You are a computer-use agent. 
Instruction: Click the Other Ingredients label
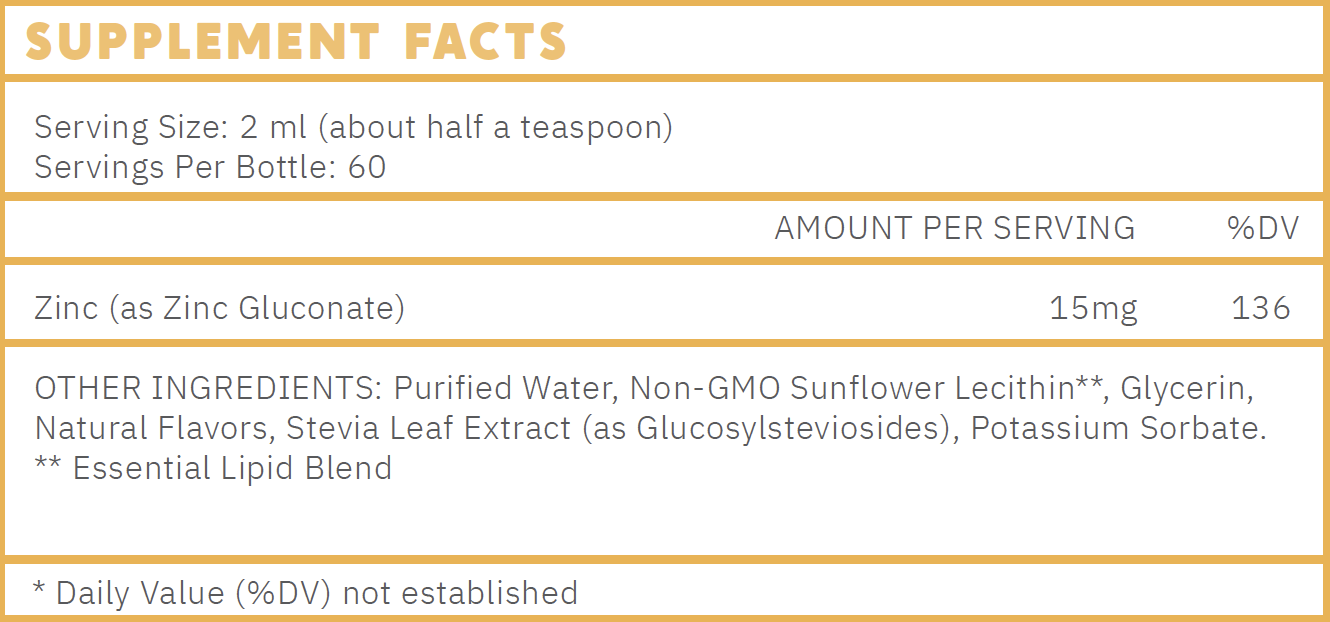(x=209, y=388)
